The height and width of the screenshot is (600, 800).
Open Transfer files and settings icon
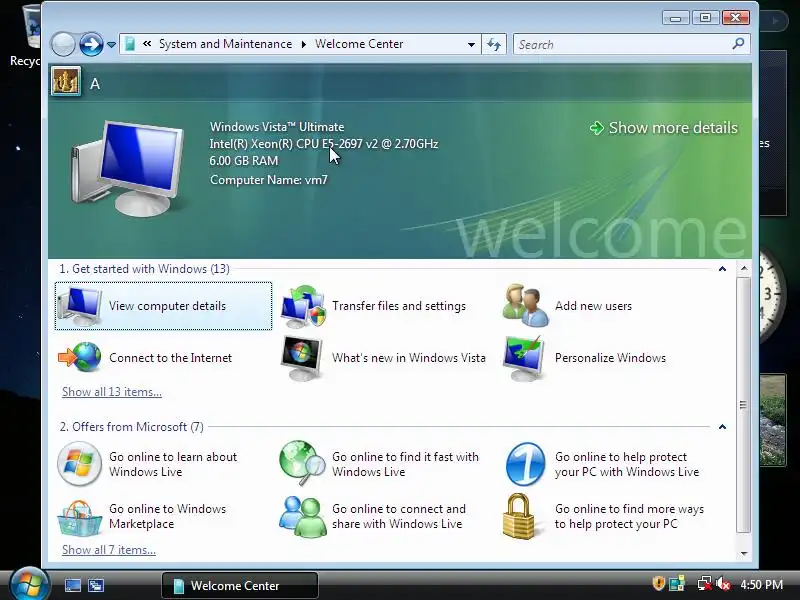[x=303, y=306]
